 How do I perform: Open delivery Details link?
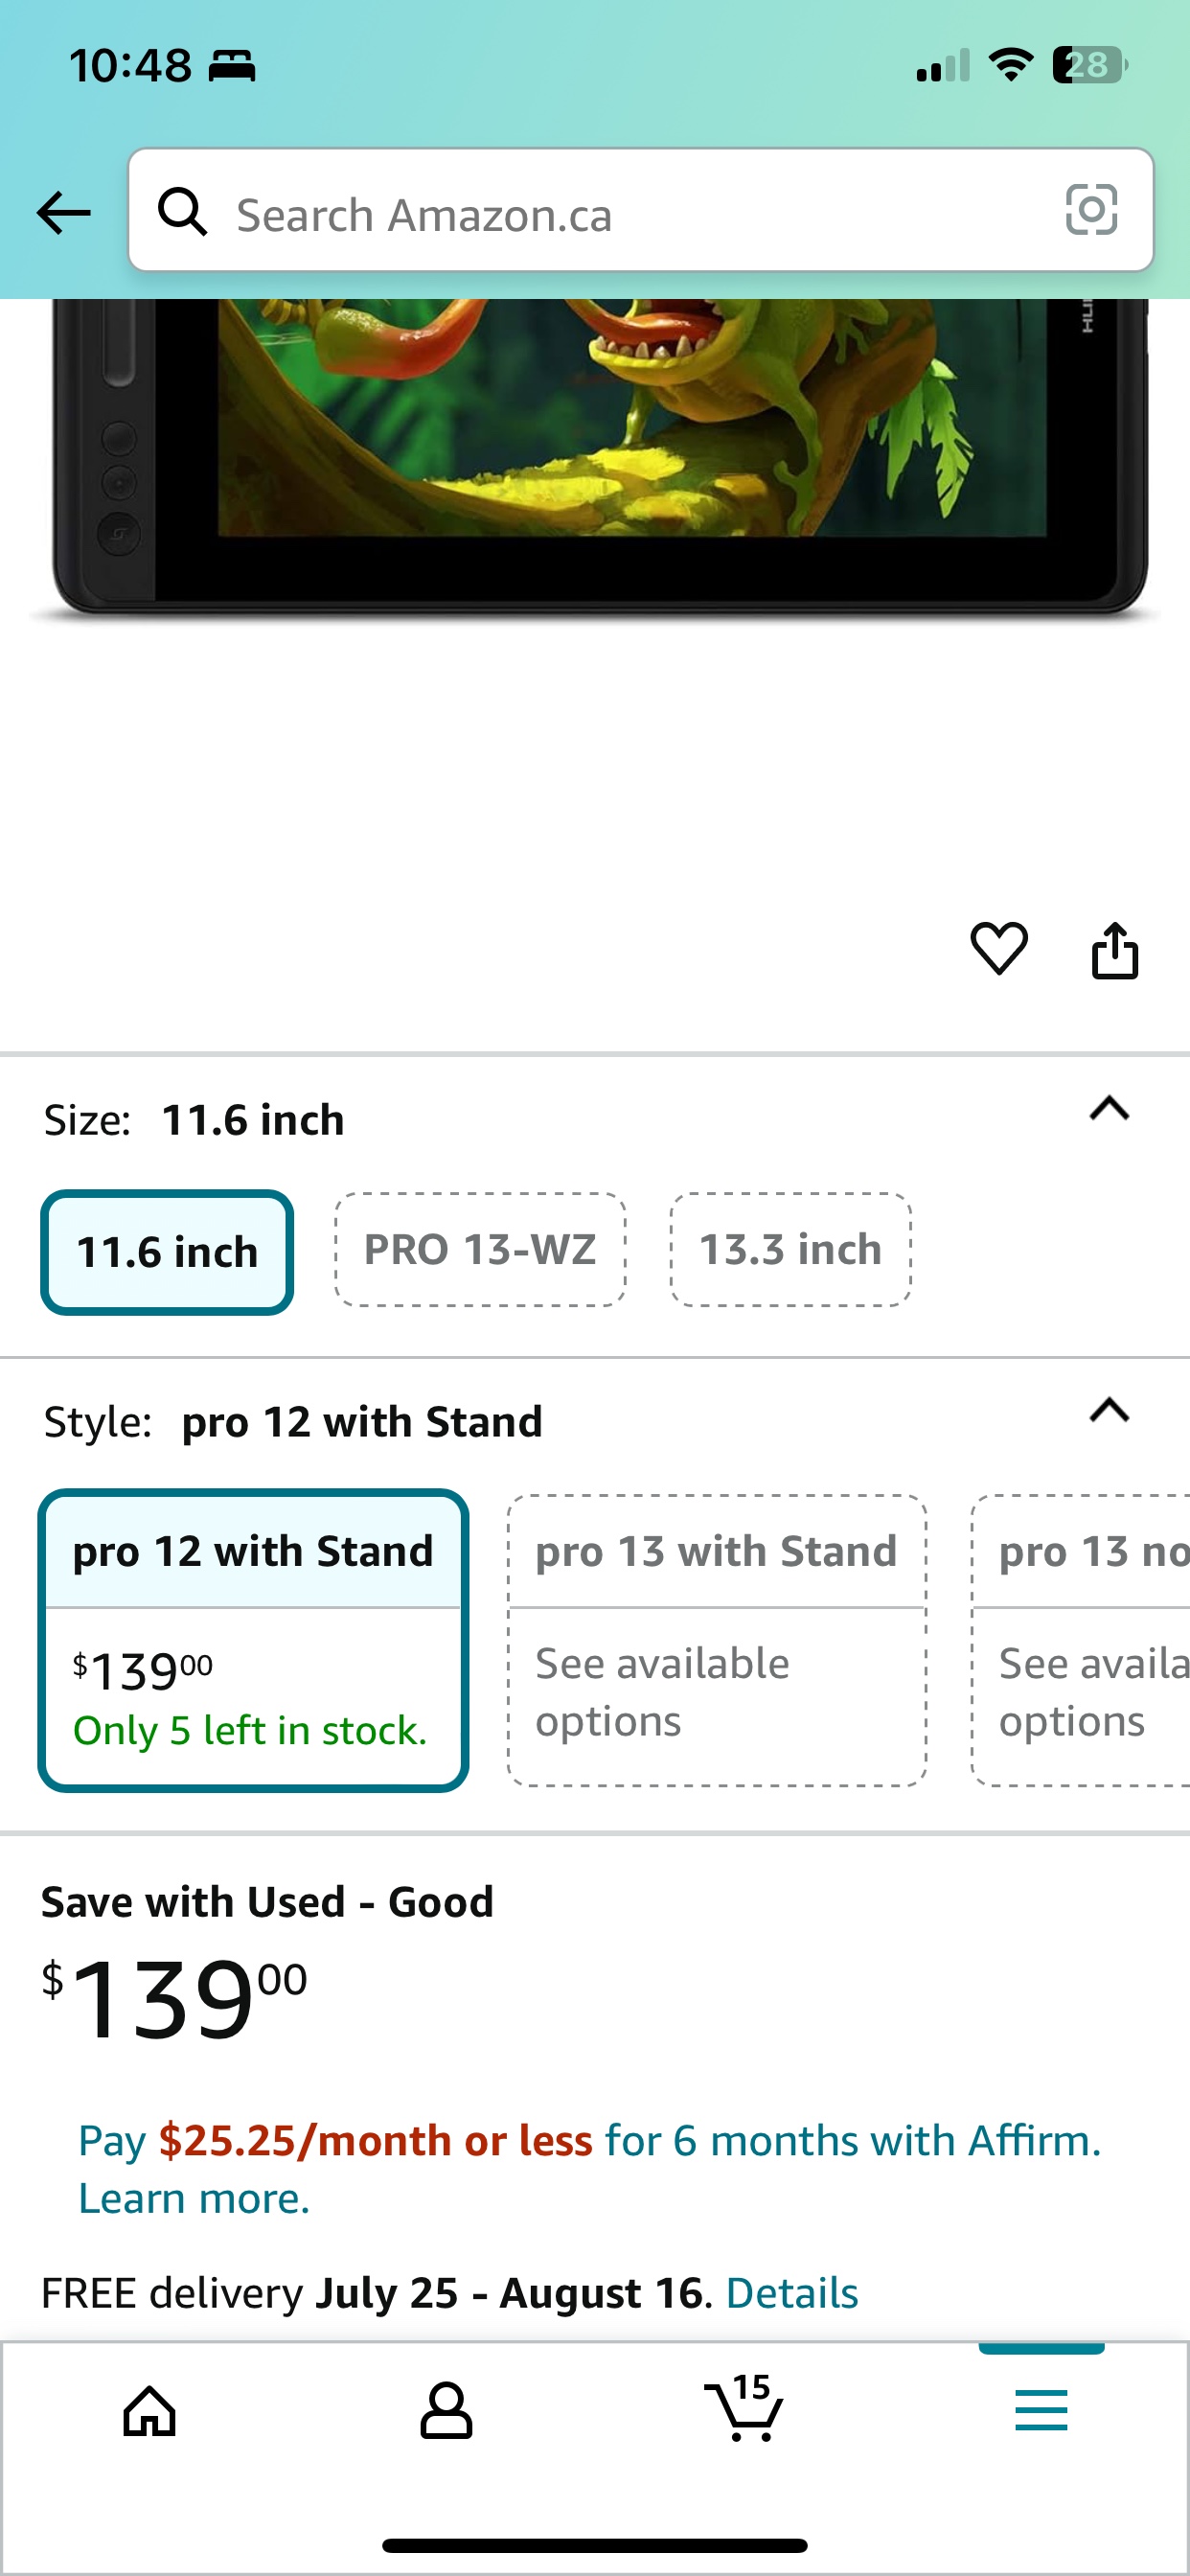tap(792, 2292)
